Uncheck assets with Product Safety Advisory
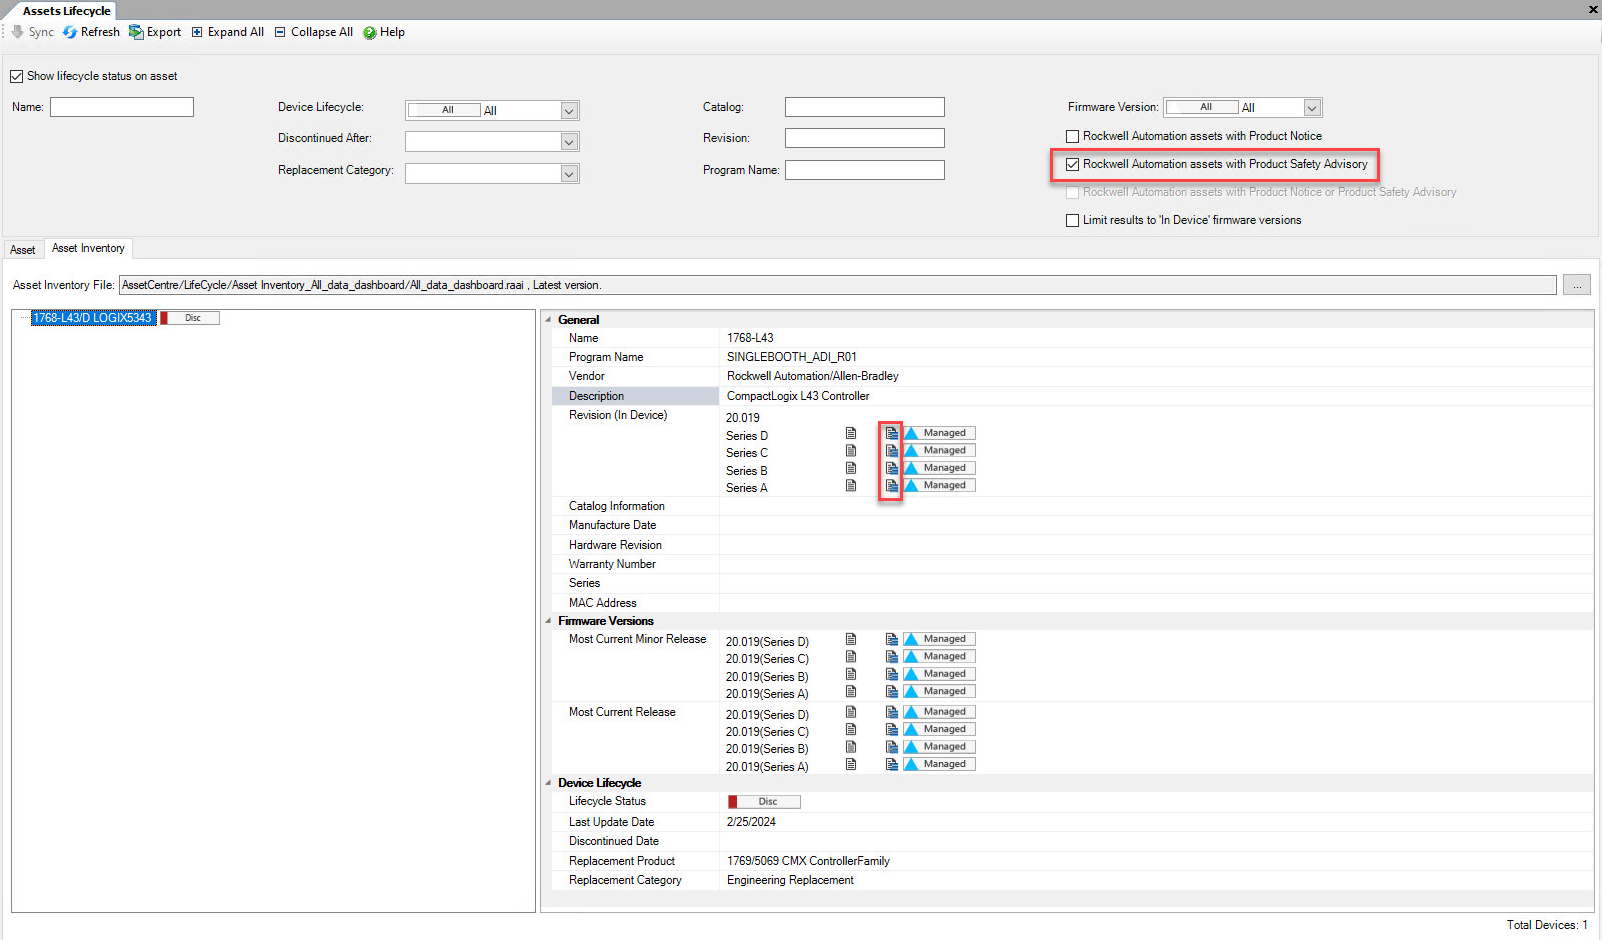Image resolution: width=1602 pixels, height=940 pixels. [x=1072, y=164]
